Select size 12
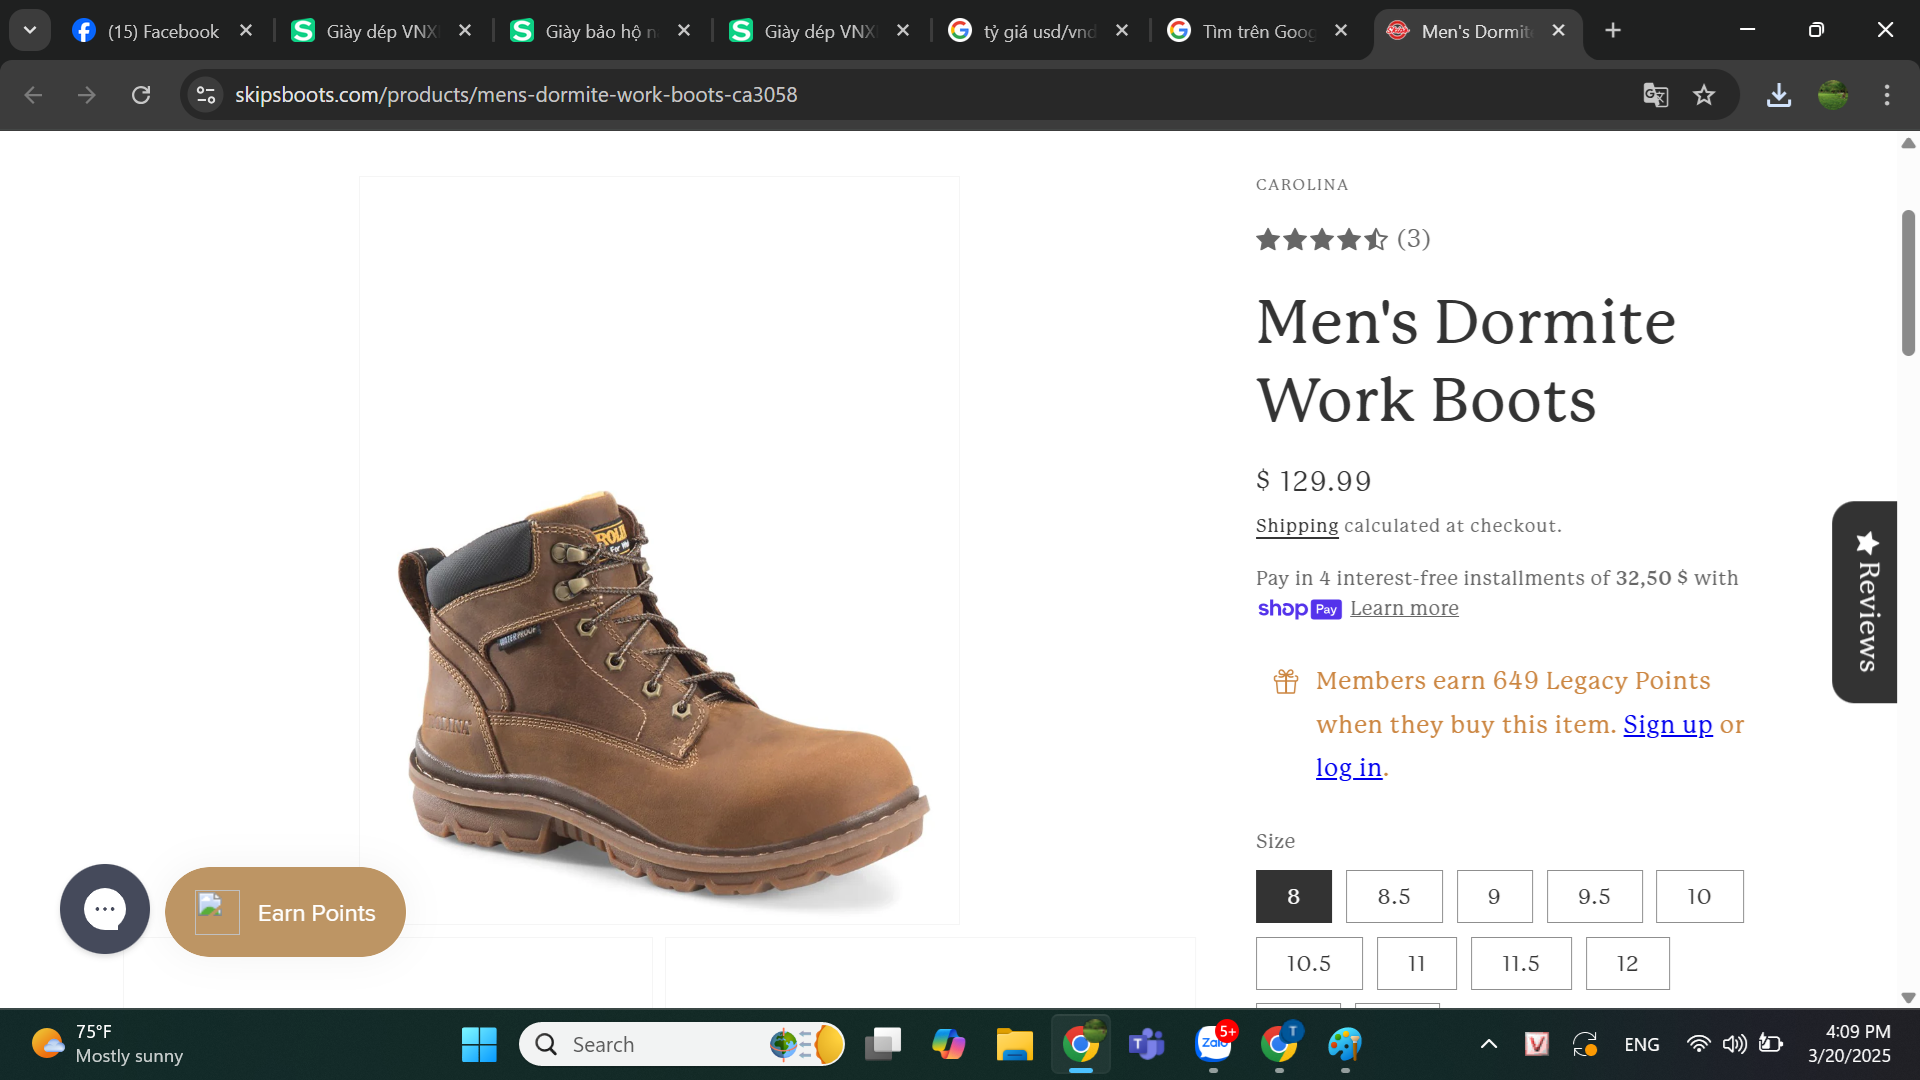The width and height of the screenshot is (1920, 1080). (1627, 963)
